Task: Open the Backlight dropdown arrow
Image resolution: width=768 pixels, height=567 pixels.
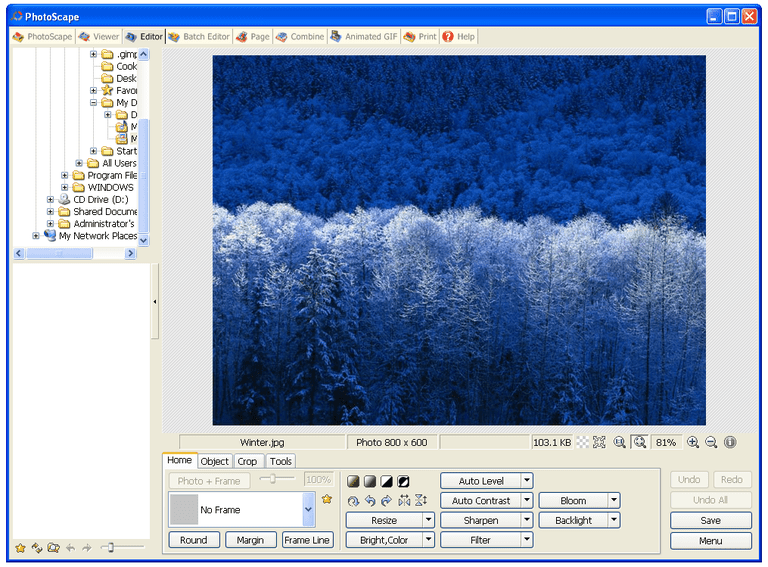Action: tap(614, 520)
